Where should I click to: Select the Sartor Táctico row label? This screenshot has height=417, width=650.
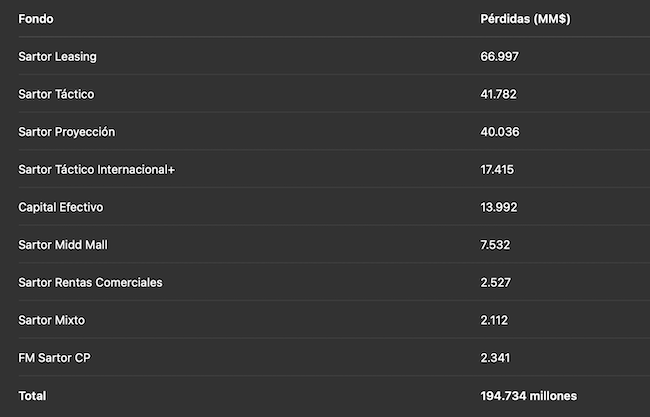pos(56,94)
